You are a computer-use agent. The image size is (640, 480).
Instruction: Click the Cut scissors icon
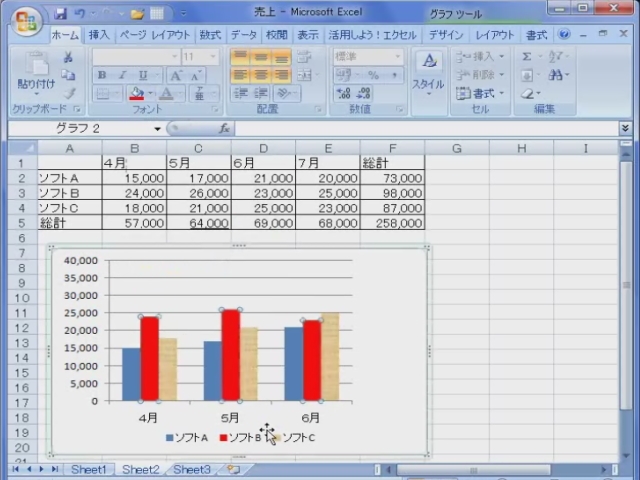[x=68, y=58]
